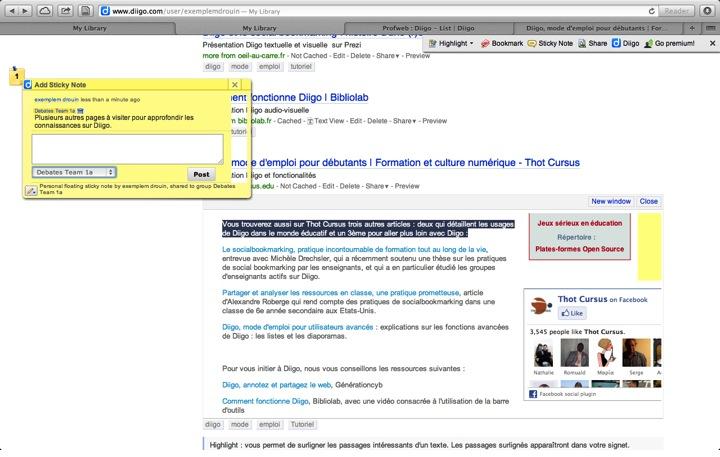Open Le socialbookmarking, pratique incontournable article link
This screenshot has height=457, width=720.
pos(354,249)
